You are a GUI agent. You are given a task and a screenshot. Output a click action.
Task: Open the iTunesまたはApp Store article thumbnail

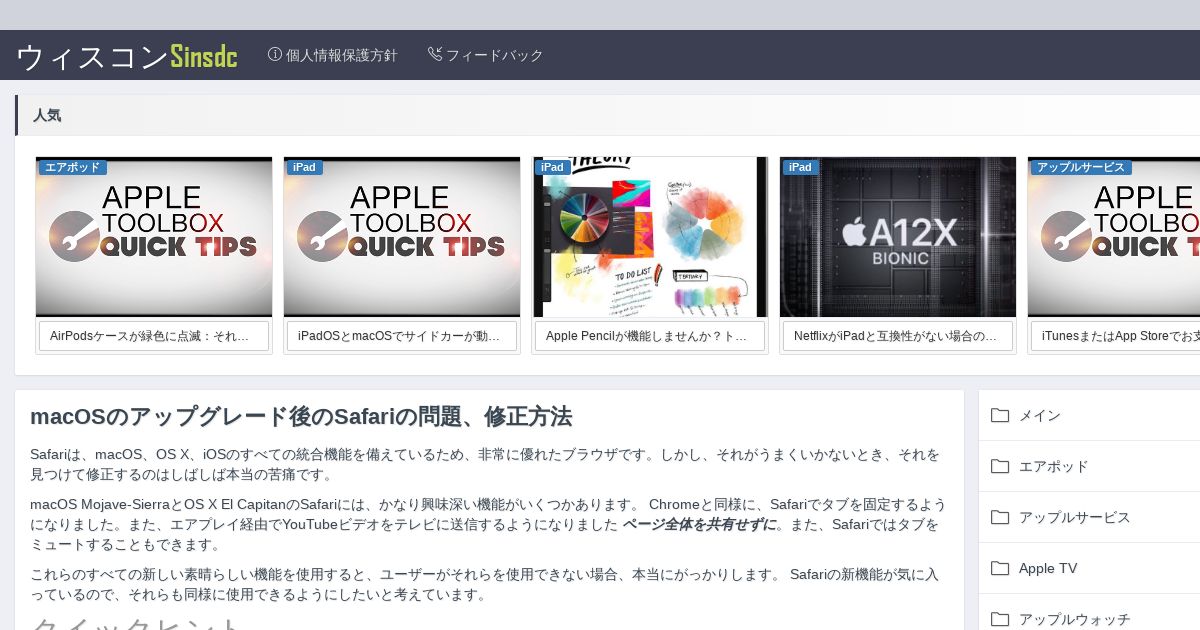click(1114, 237)
